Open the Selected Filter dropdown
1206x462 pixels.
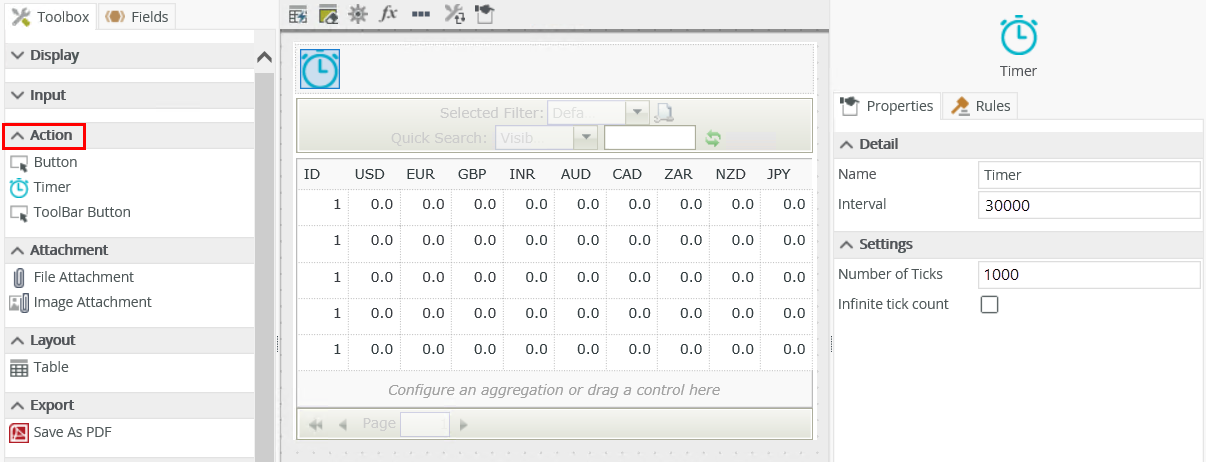click(637, 113)
